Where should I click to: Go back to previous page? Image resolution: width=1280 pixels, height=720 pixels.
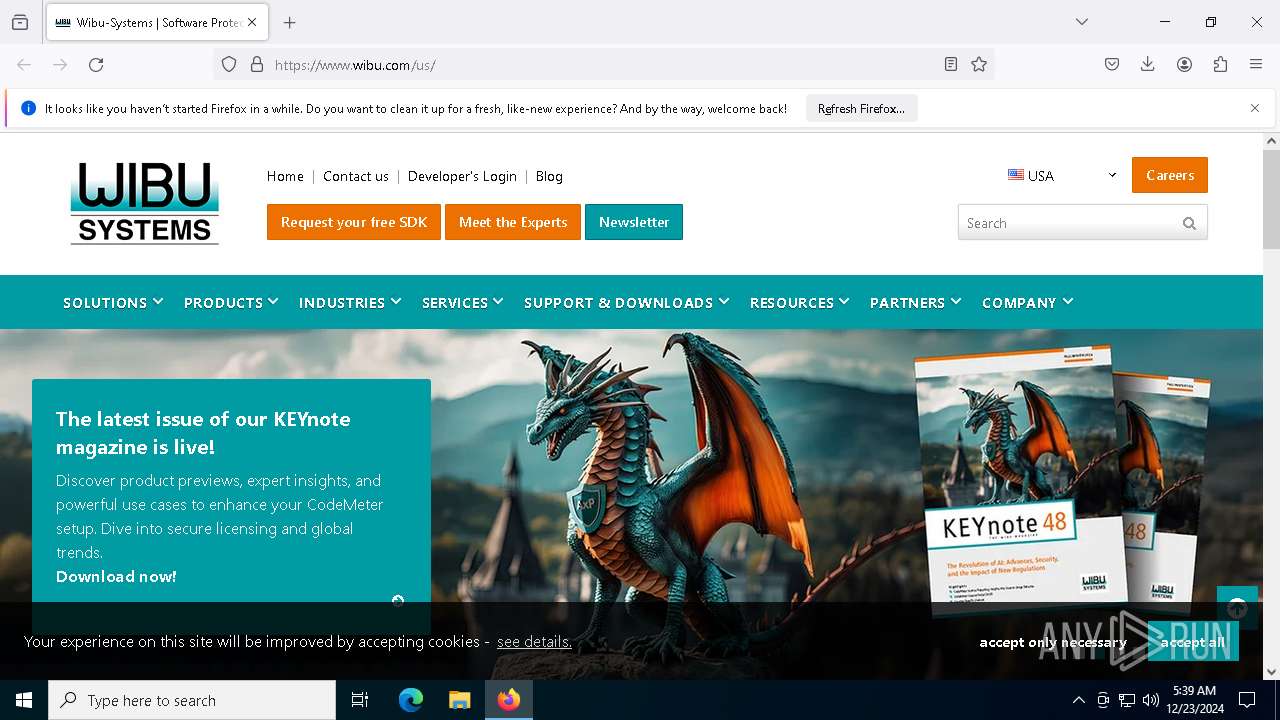click(24, 64)
